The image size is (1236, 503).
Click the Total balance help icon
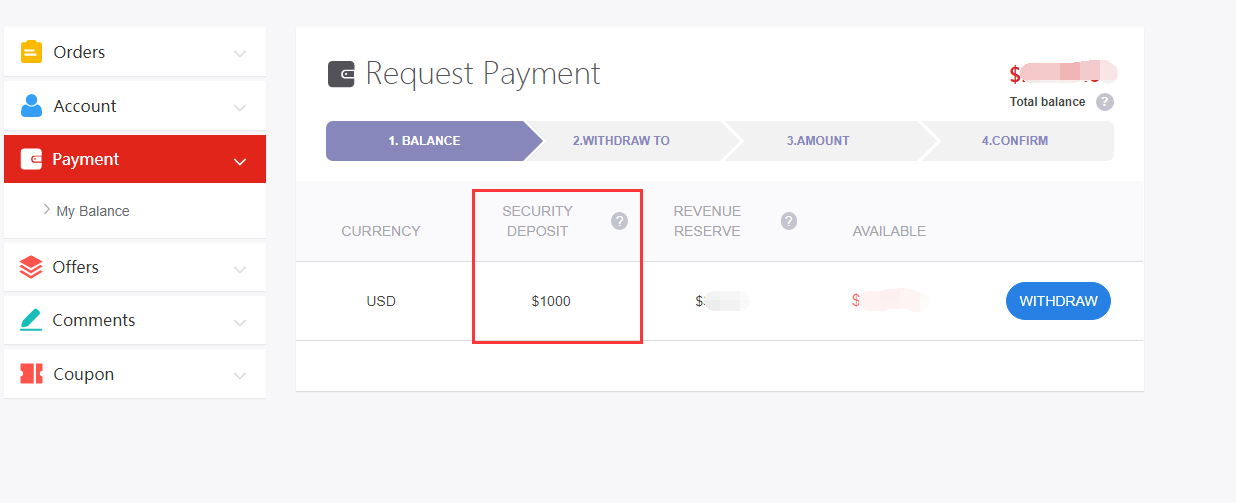(x=1104, y=102)
